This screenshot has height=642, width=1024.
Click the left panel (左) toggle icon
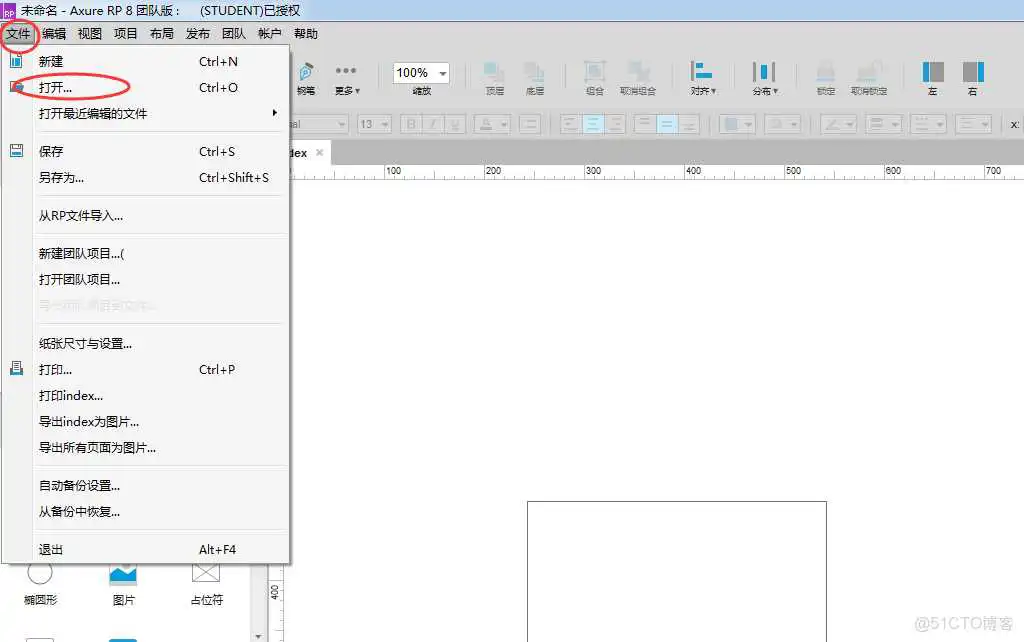(932, 74)
